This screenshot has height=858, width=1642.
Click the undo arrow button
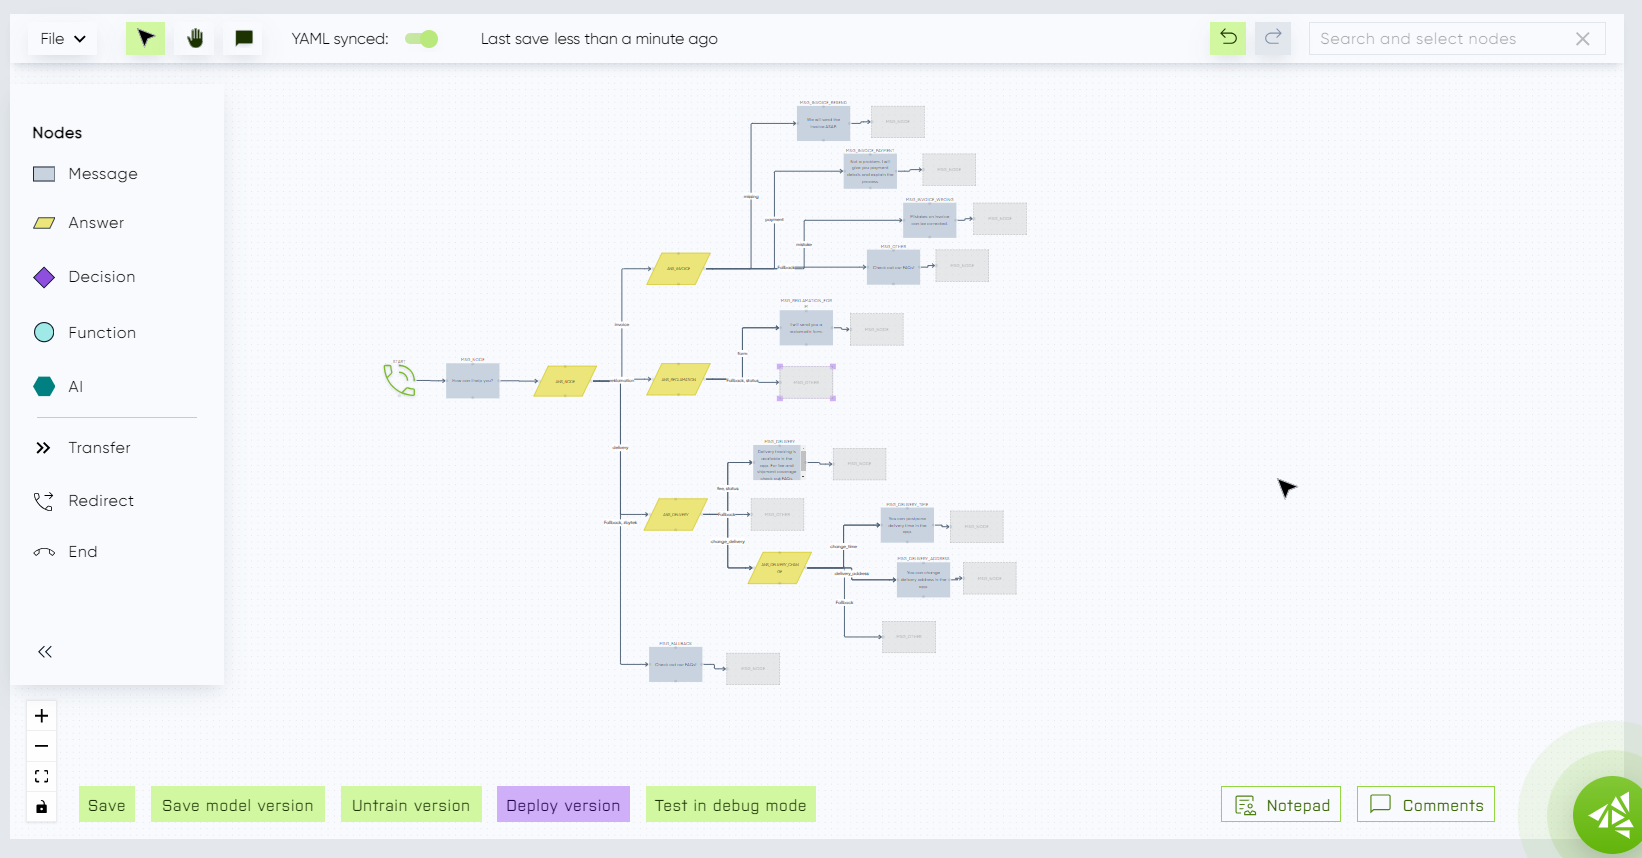click(x=1228, y=39)
